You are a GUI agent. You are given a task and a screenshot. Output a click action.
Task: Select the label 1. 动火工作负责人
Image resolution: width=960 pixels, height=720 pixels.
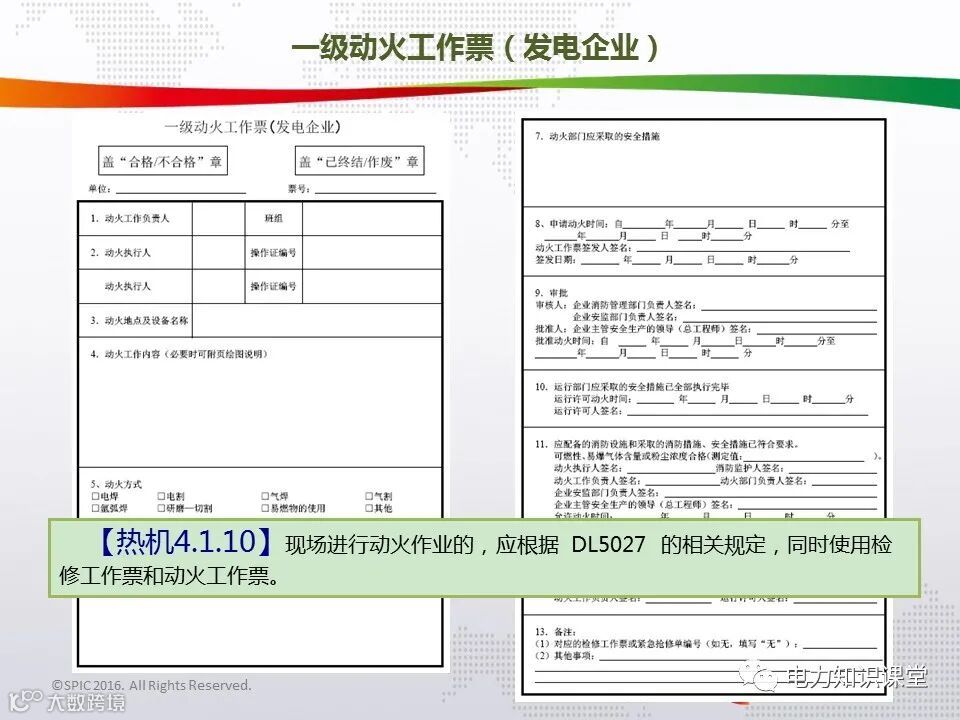point(130,219)
